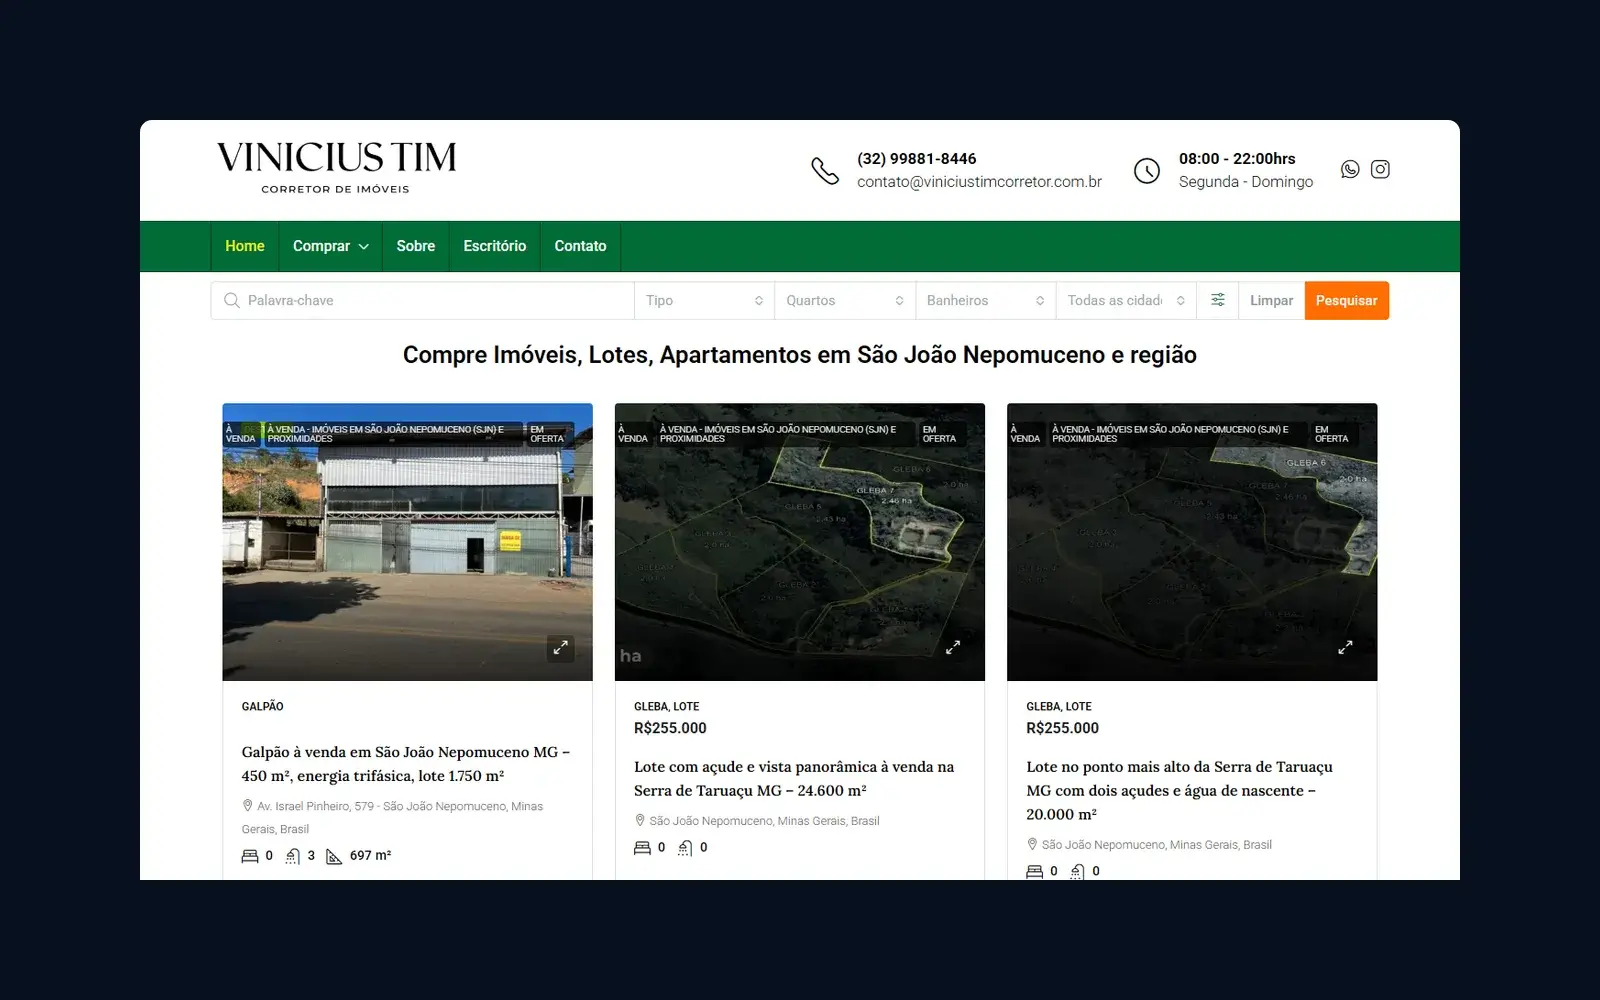The width and height of the screenshot is (1600, 1000).
Task: Click phone number (32) 99881-8446
Action: tap(917, 158)
